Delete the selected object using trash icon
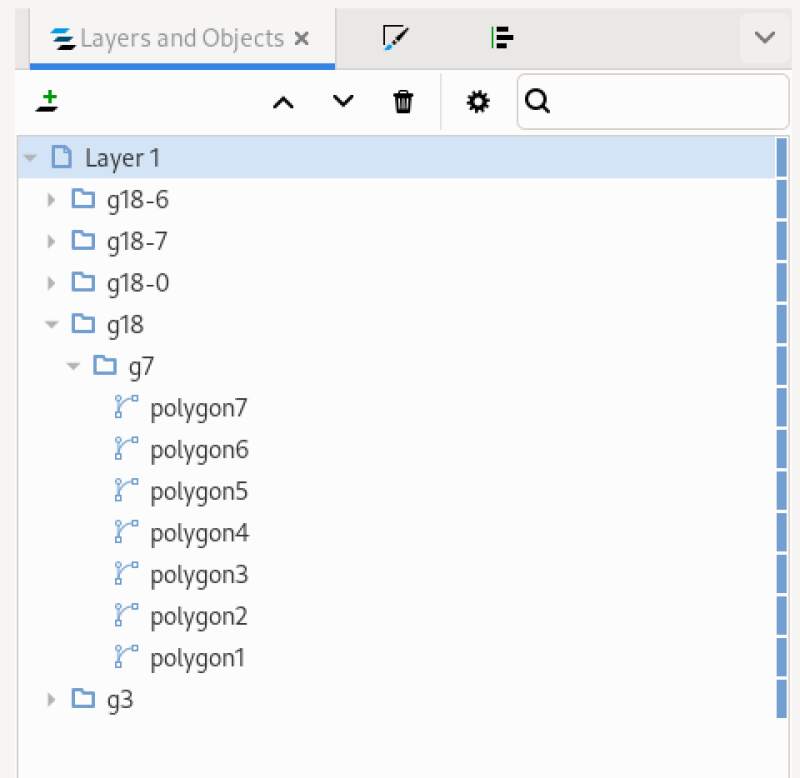Screen dimensions: 800x778 pos(403,101)
